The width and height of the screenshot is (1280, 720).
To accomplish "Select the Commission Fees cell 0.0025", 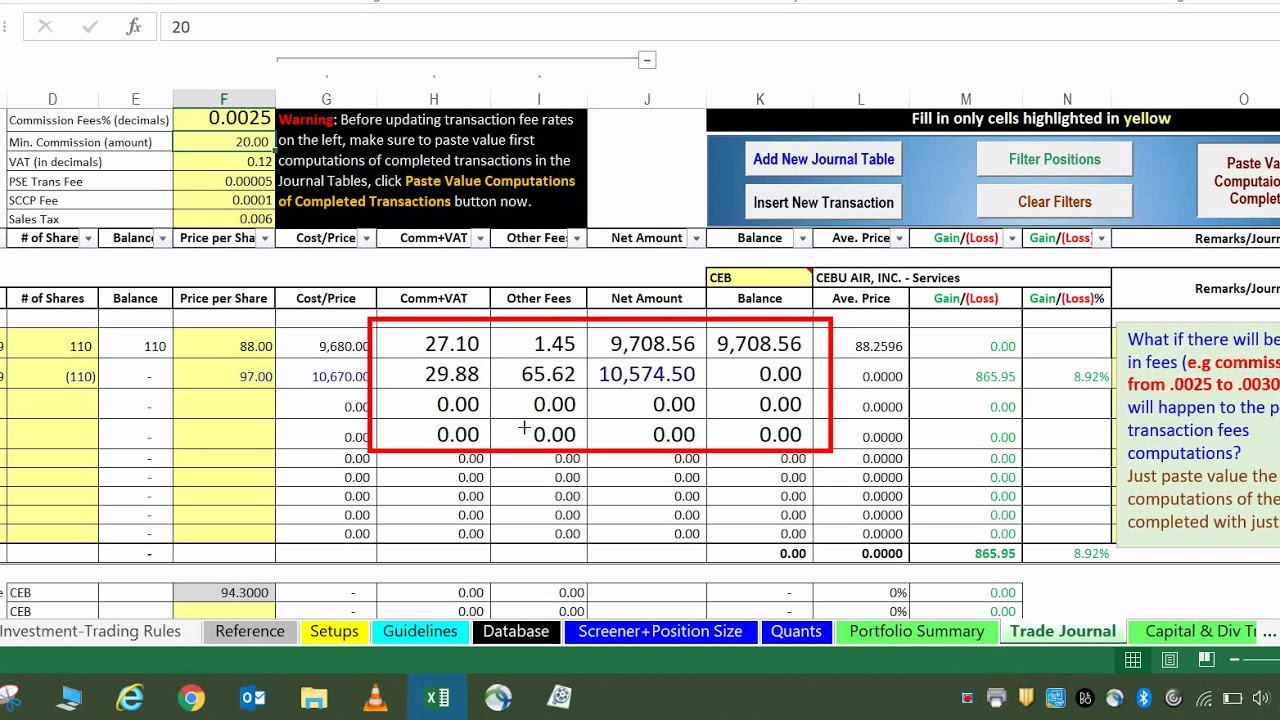I will [x=224, y=119].
